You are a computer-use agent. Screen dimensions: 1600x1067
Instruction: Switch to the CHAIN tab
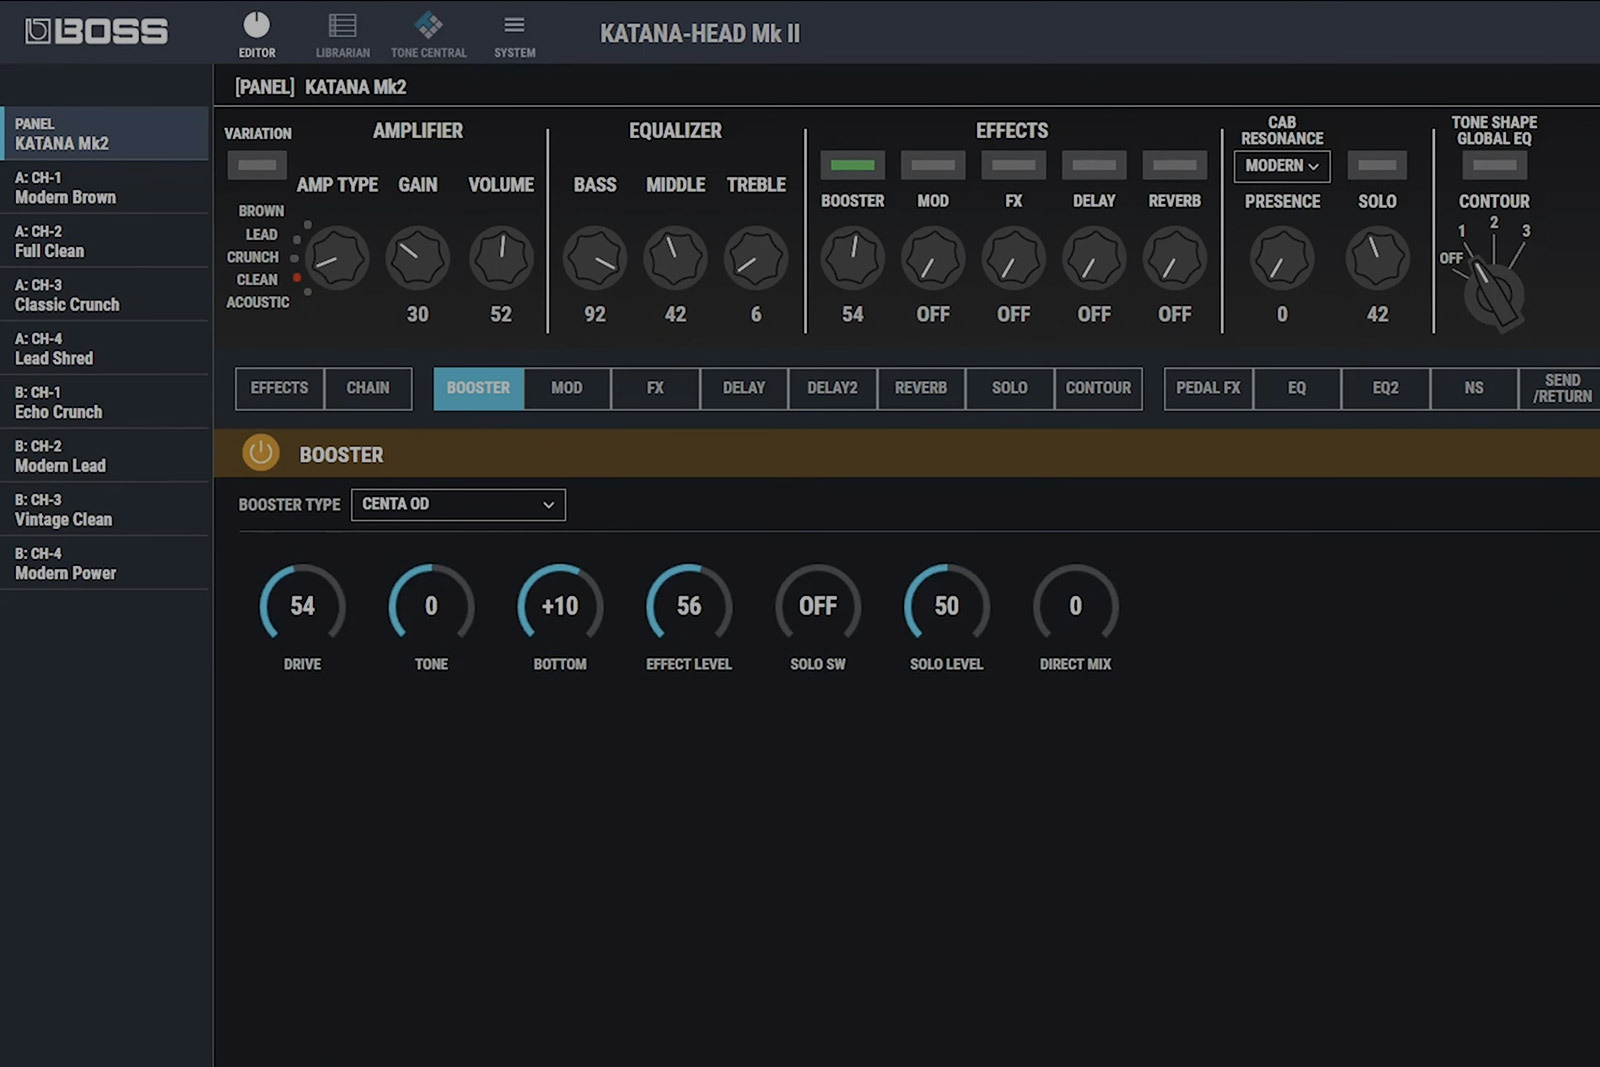(368, 388)
